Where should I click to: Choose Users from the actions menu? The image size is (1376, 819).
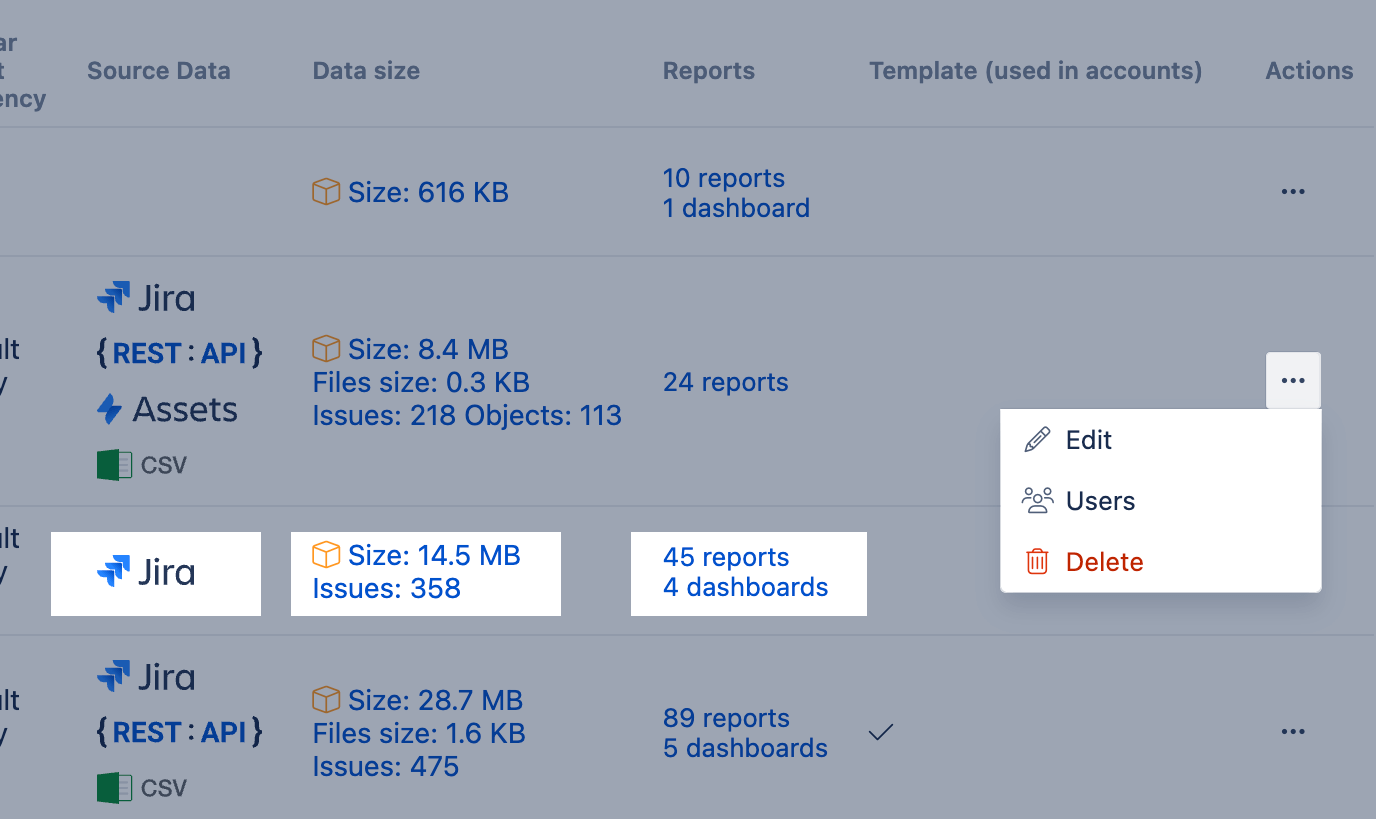tap(1100, 501)
